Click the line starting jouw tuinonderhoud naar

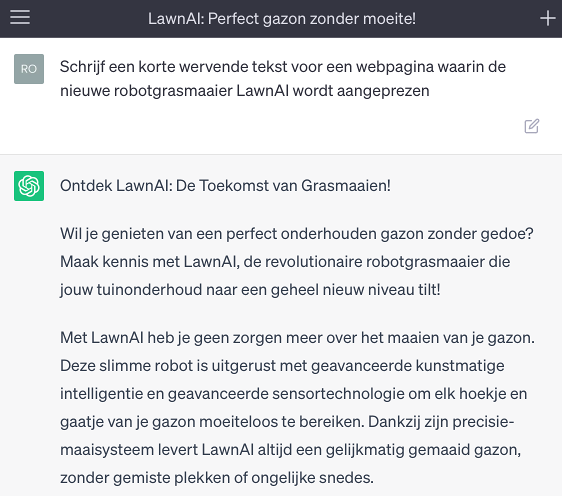(250, 290)
